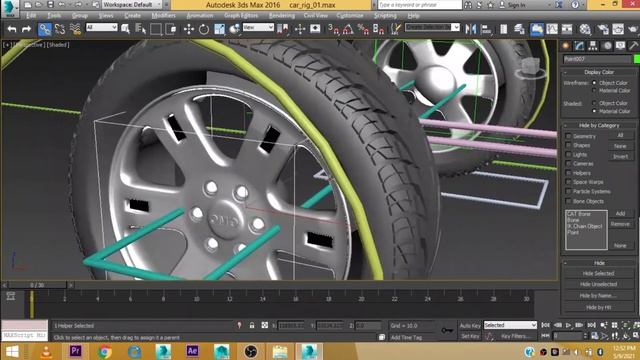Image resolution: width=640 pixels, height=360 pixels.
Task: Open the Modifiers menu
Action: [163, 16]
